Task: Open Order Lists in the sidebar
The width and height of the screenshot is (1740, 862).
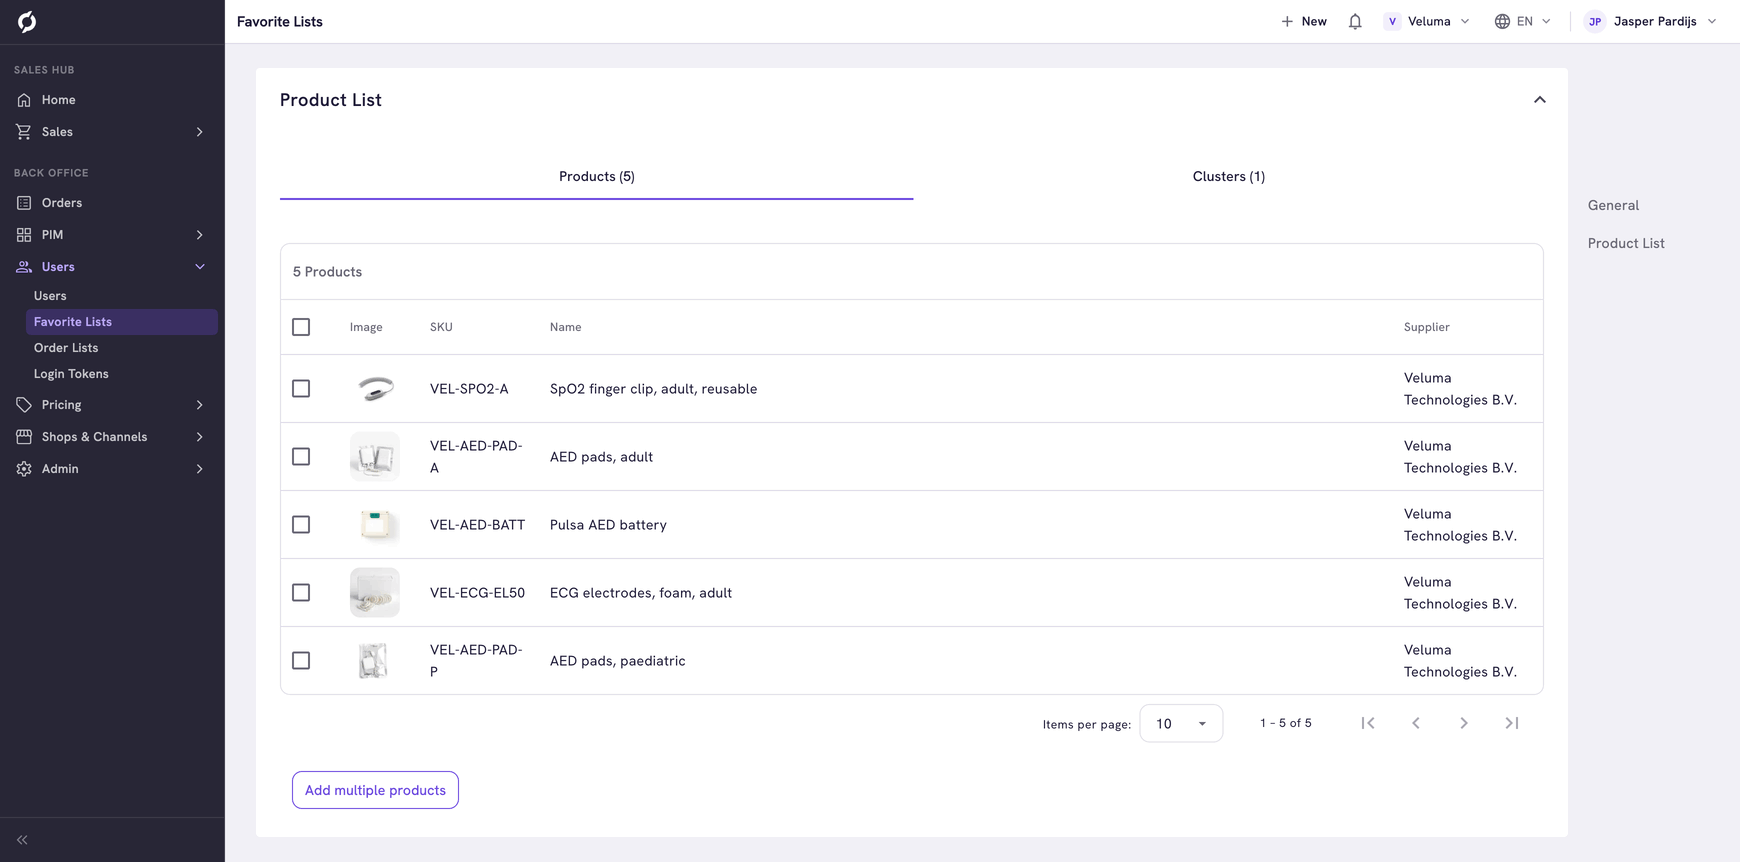Action: point(66,348)
